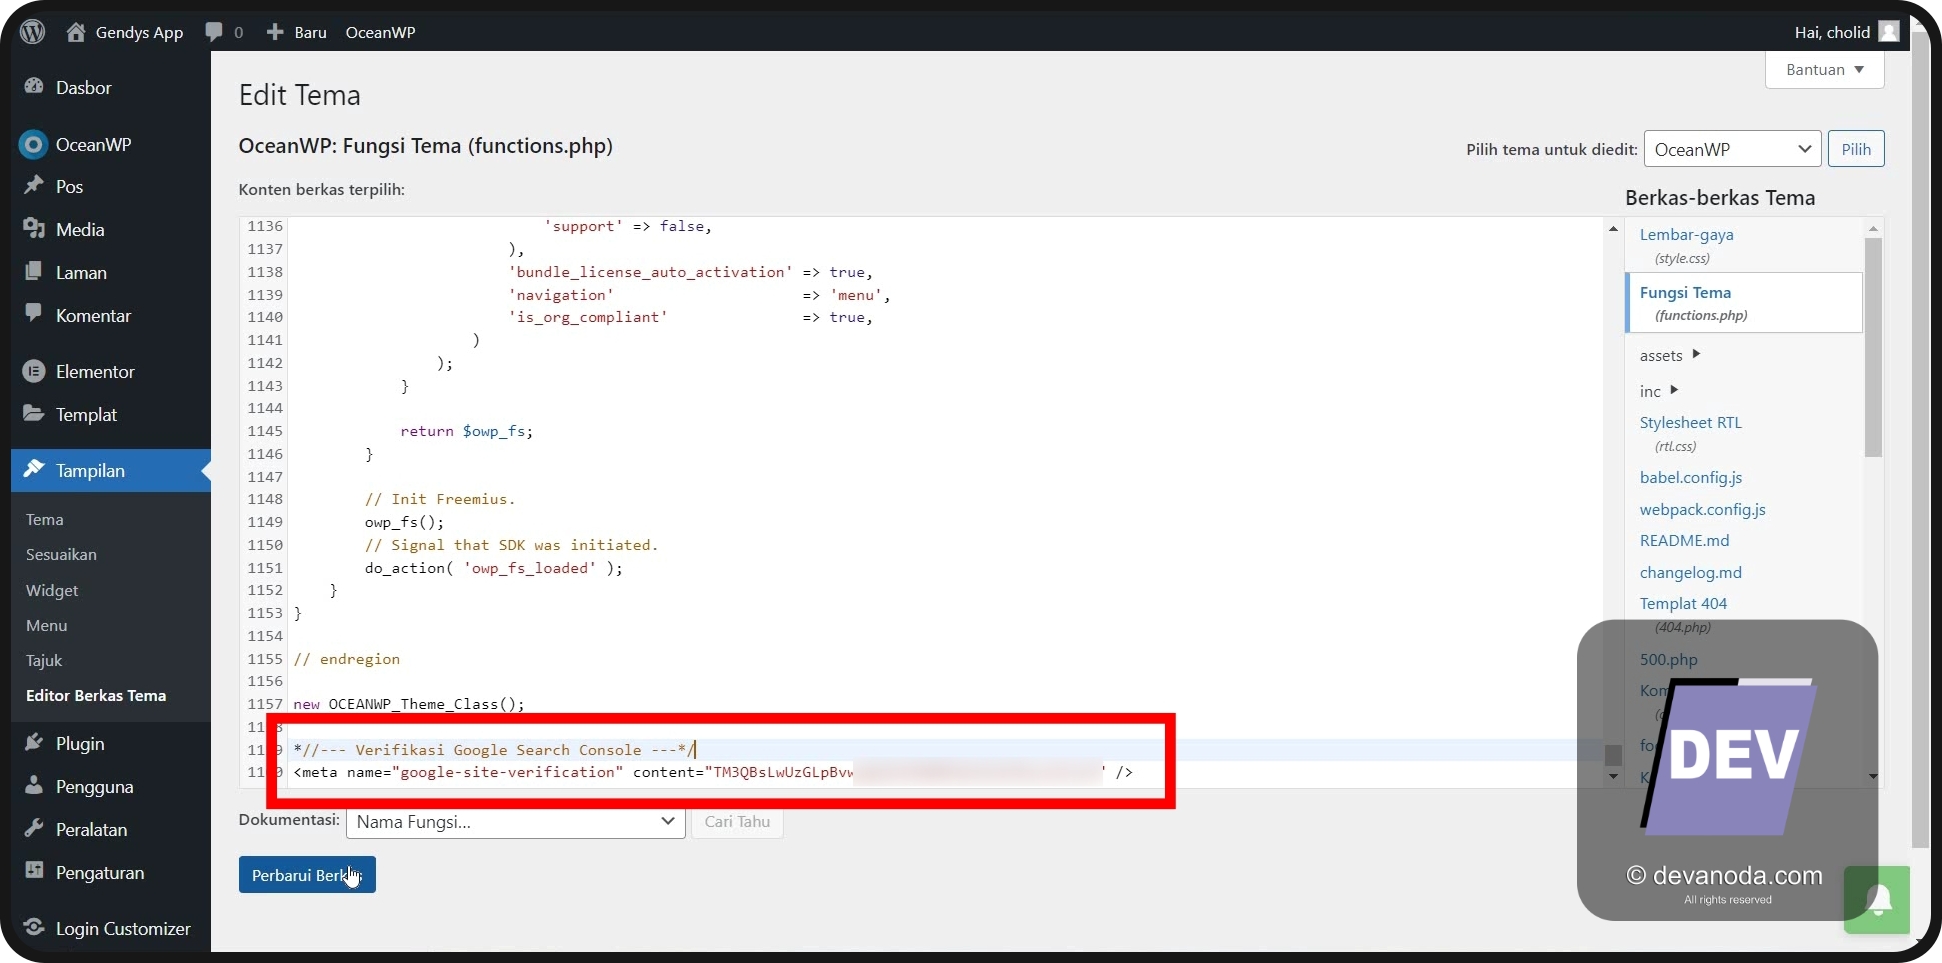Click the 'return $owp_fs;' code line
The width and height of the screenshot is (1942, 963).
click(x=467, y=431)
